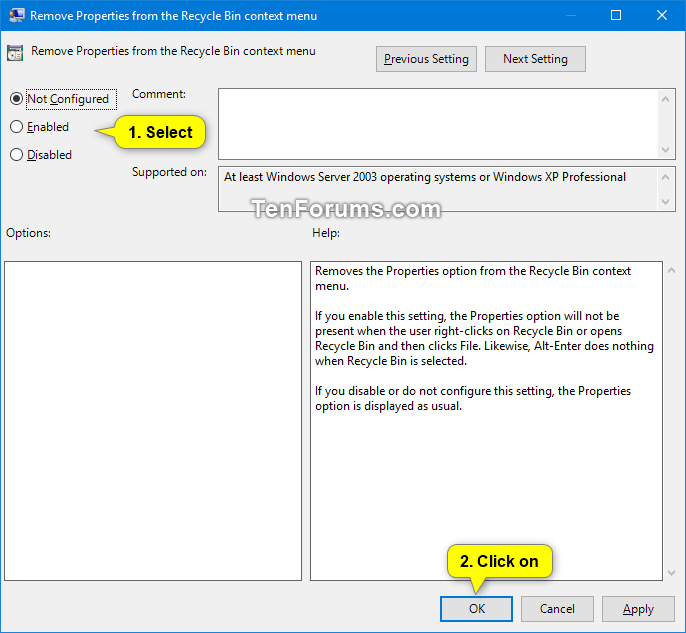Click the Help description text area
Screen dimensions: 686x633
click(x=486, y=421)
